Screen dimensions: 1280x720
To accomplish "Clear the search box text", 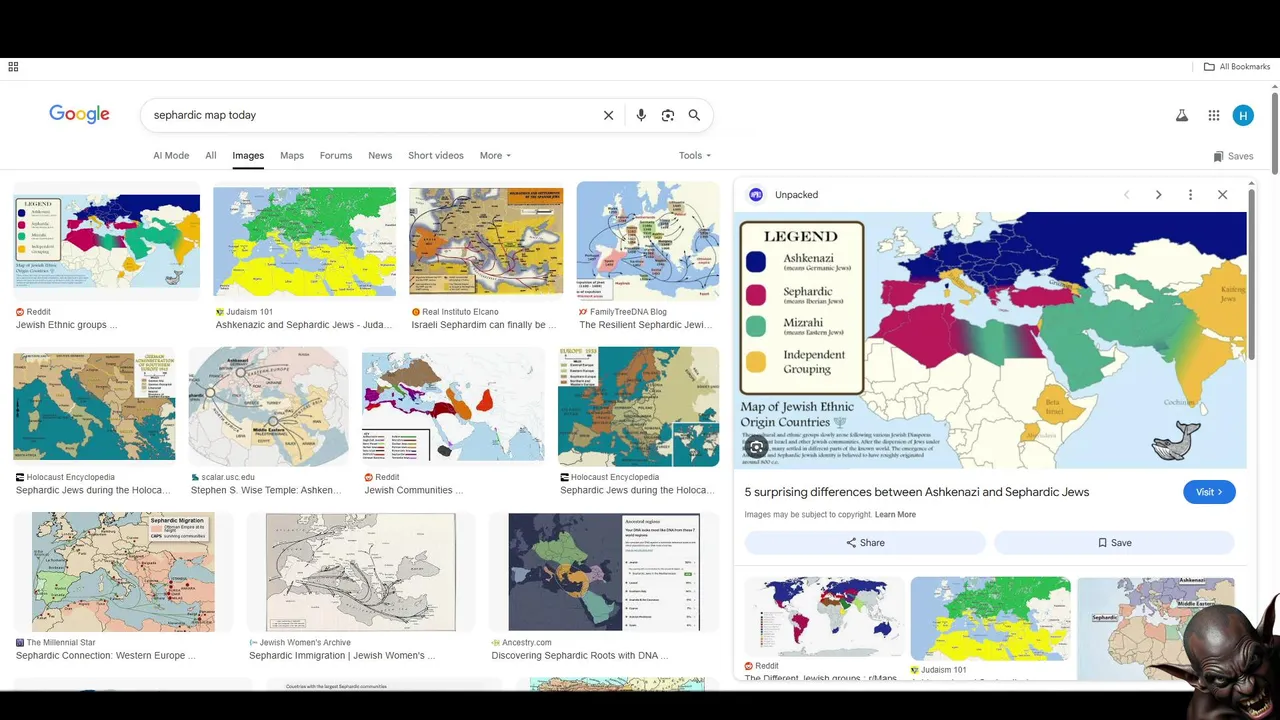I will pos(608,115).
